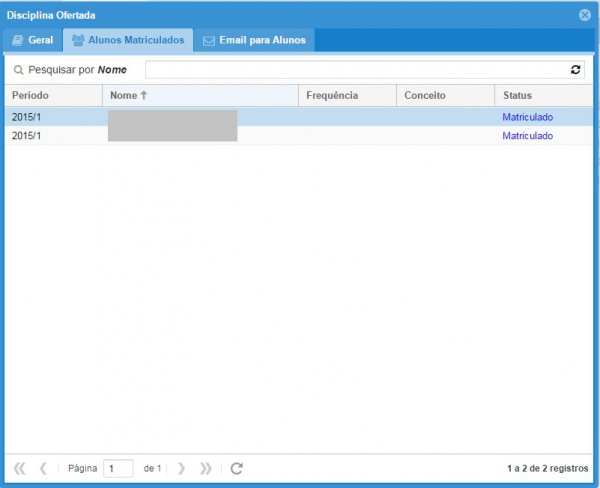
Task: Click Matriculado status in second row
Action: [527, 136]
